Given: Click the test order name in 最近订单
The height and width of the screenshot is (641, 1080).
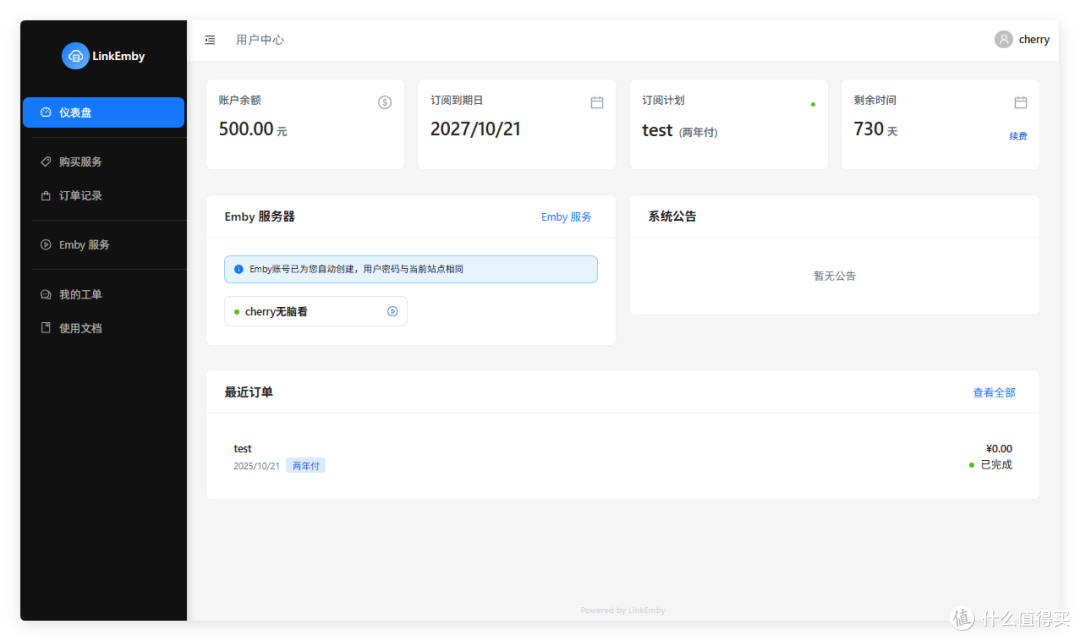Looking at the screenshot, I should (x=242, y=448).
